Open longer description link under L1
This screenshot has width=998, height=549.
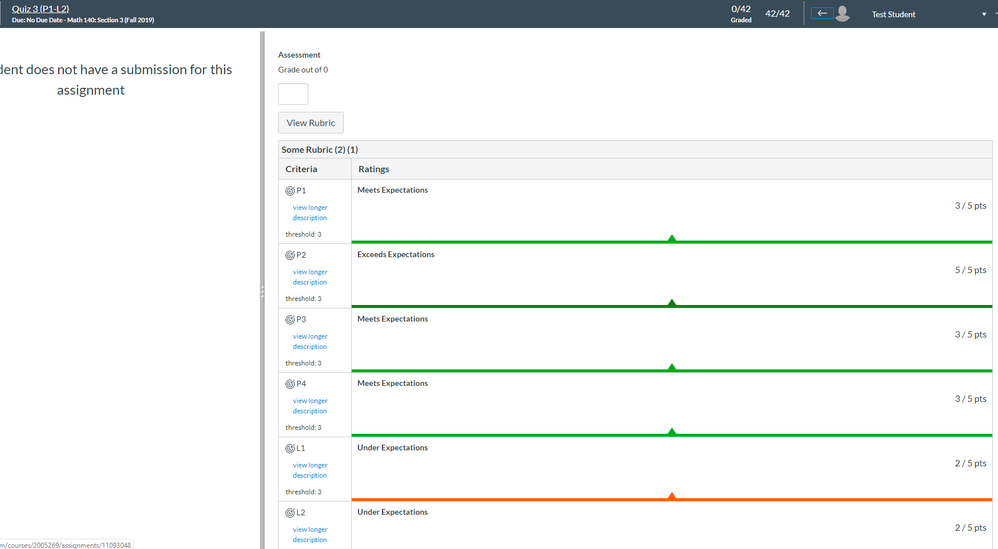pyautogui.click(x=310, y=470)
